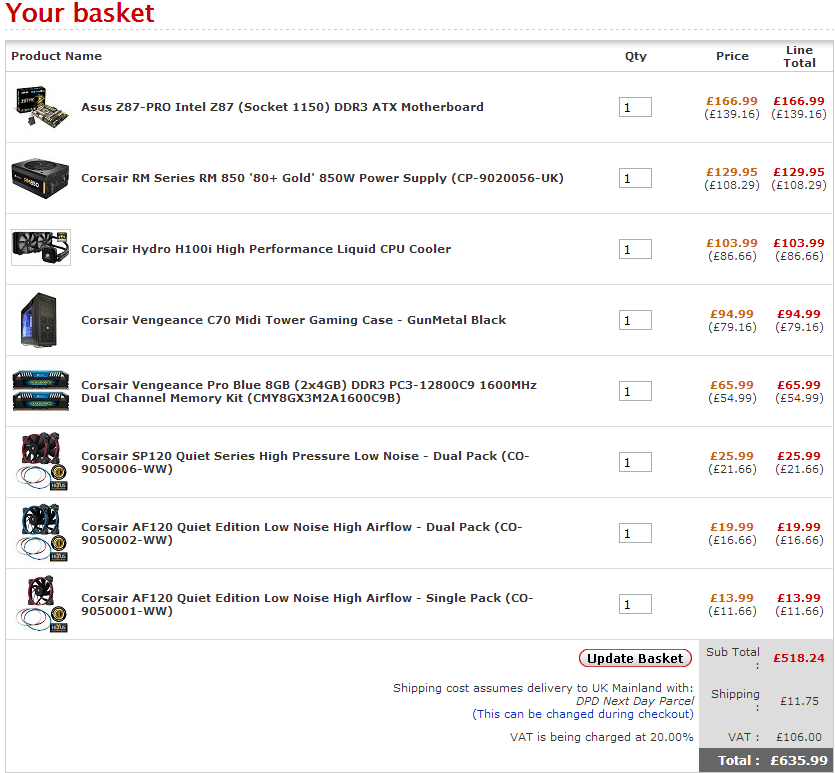View the AF120 Dual Pack fan thumbnail
The width and height of the screenshot is (835, 773).
point(41,532)
